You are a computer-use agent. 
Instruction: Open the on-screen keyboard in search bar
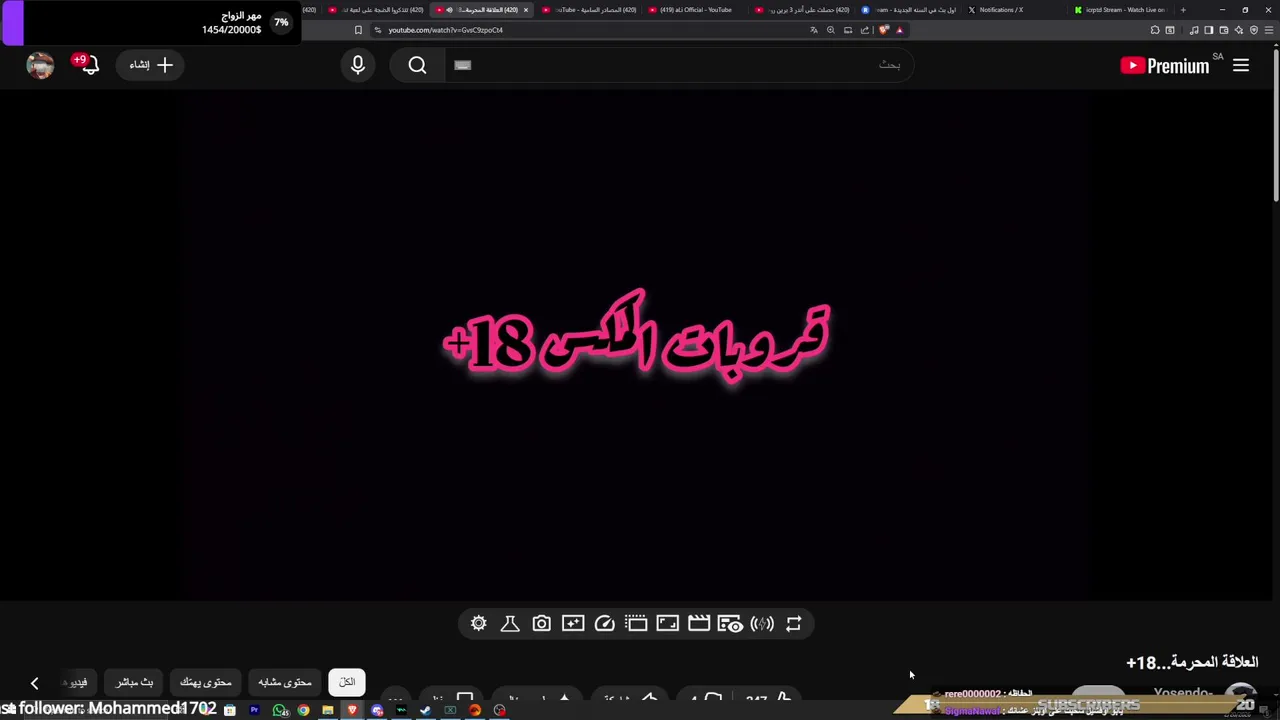[x=462, y=65]
